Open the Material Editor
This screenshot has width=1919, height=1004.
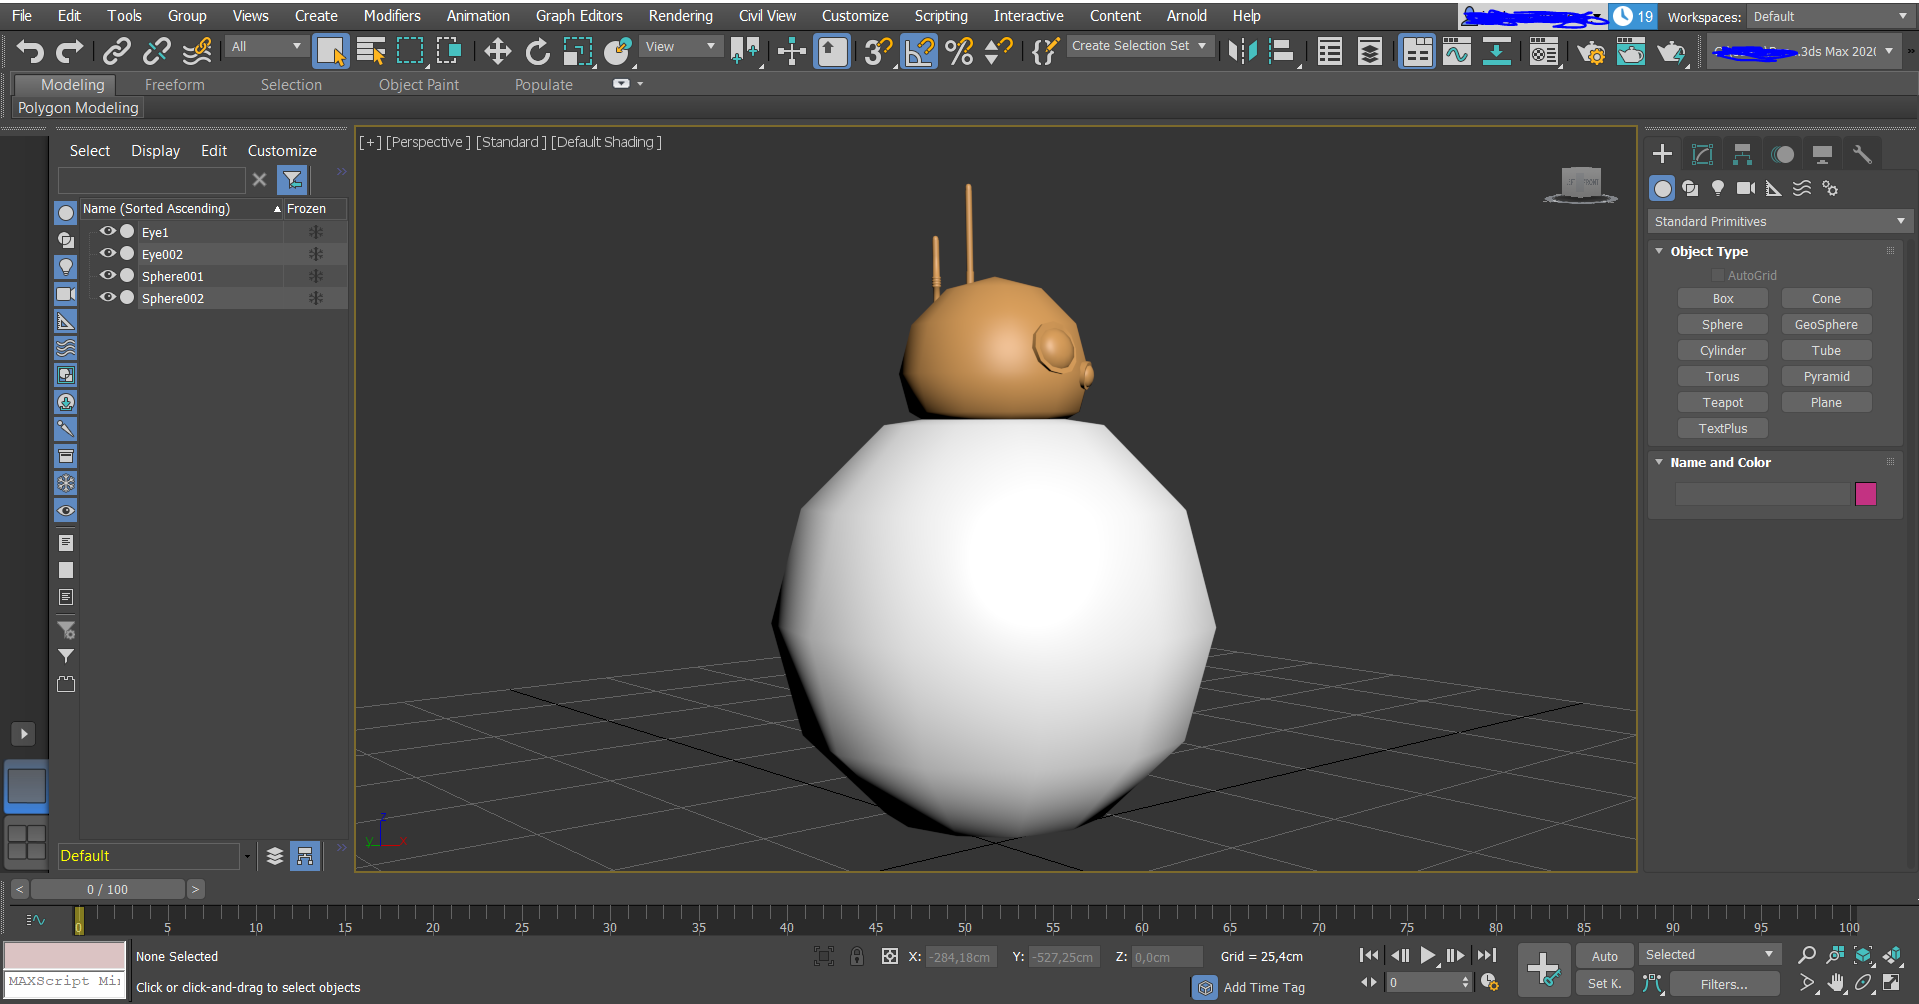1544,51
